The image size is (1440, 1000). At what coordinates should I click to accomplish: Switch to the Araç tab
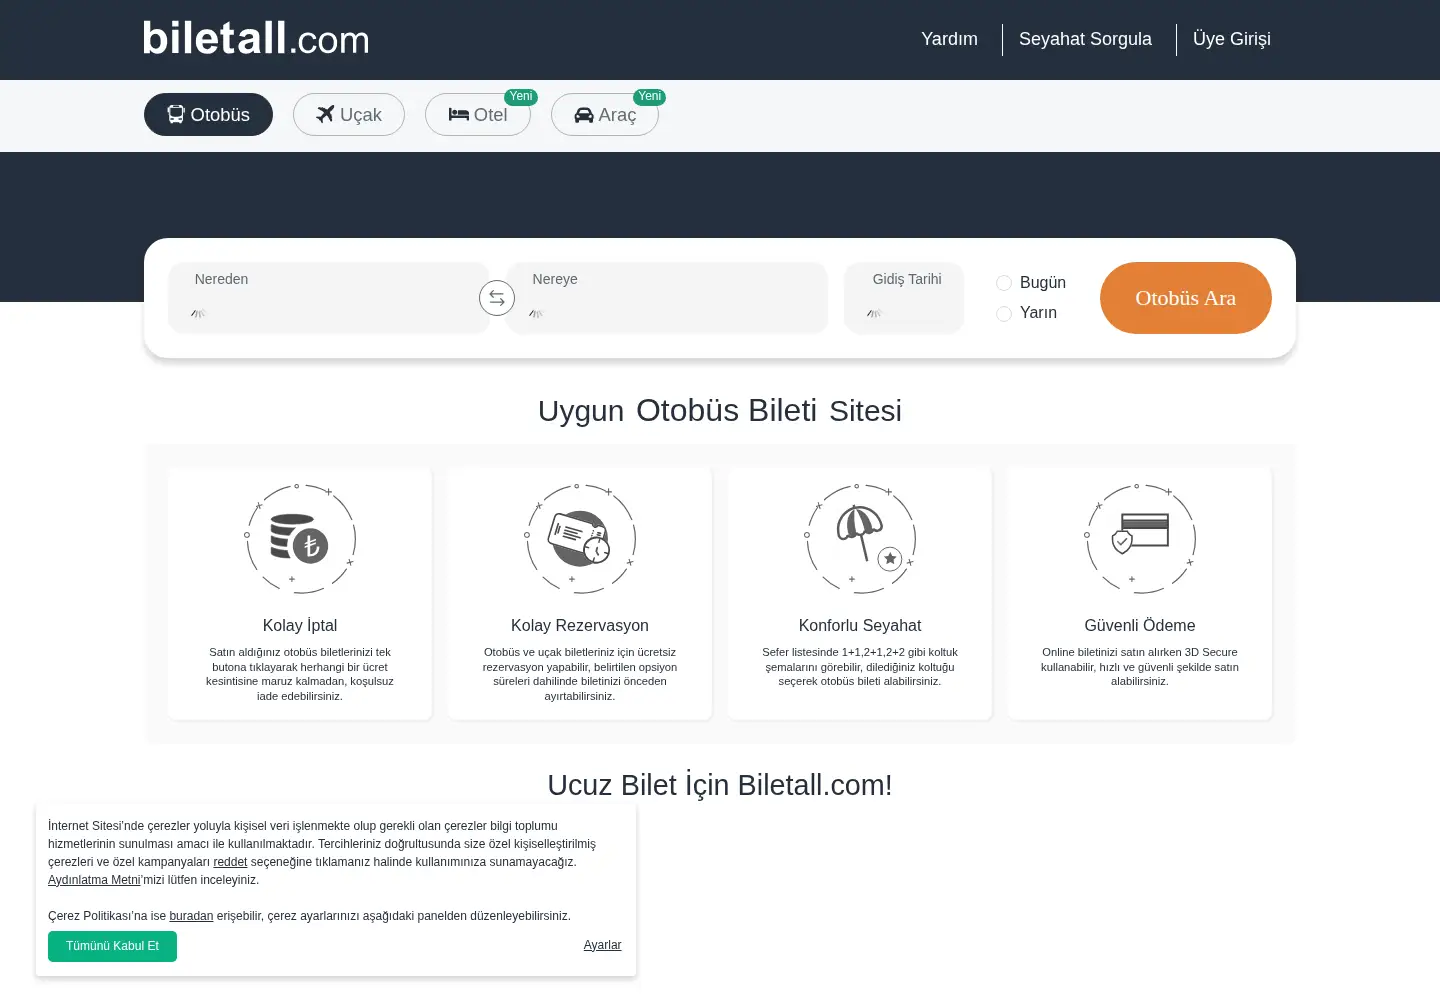coord(605,115)
